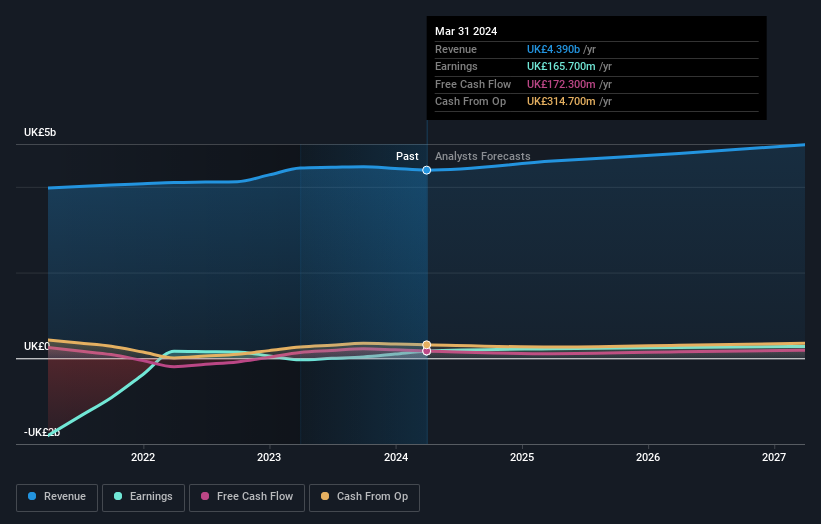
Task: Click the UK£172.300m free cash flow value
Action: pyautogui.click(x=561, y=84)
